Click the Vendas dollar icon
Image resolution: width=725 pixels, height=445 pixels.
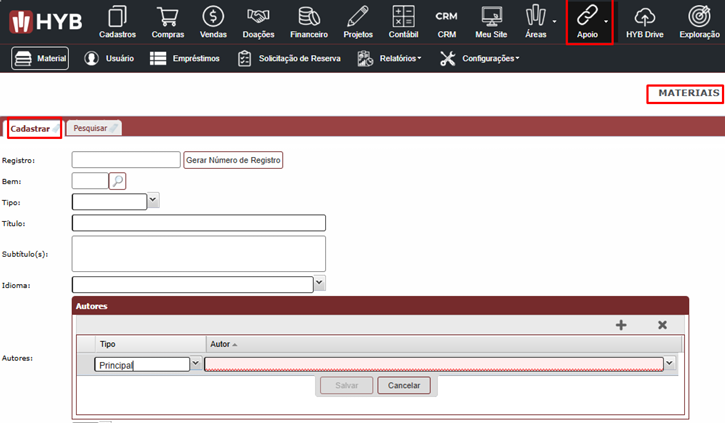pos(213,17)
